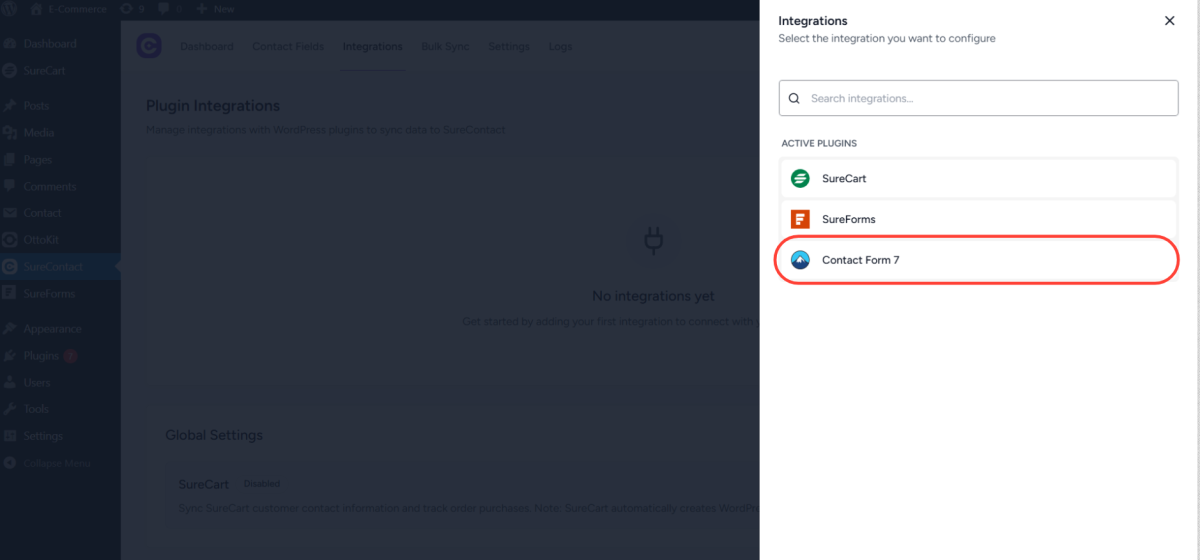Screen dimensions: 1200x560
Task: Click the SureForms logo icon in list
Action: pyautogui.click(x=800, y=219)
